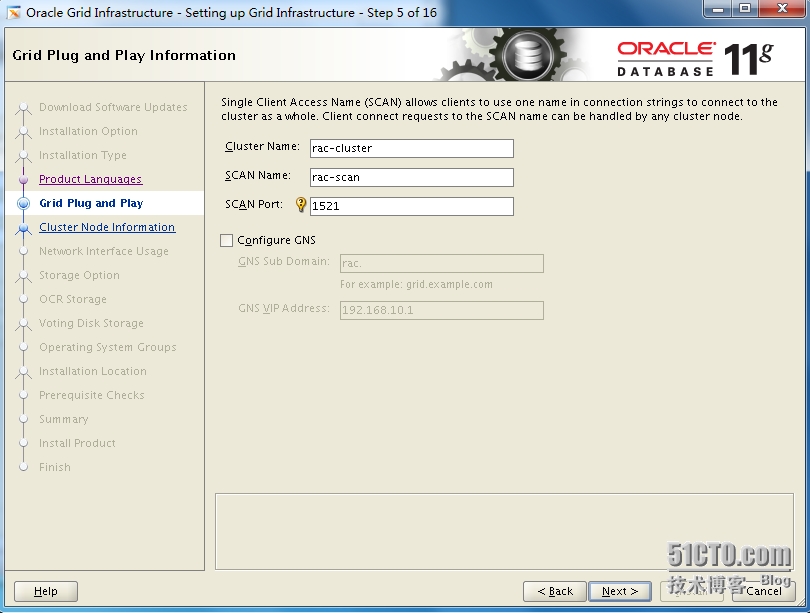
Task: Click the Next button
Action: coord(620,591)
